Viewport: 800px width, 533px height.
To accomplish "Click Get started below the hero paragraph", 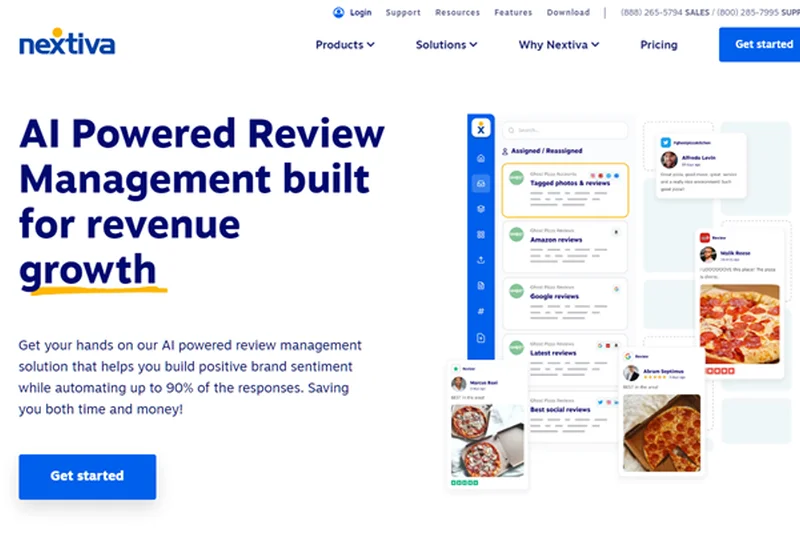I will pyautogui.click(x=87, y=476).
